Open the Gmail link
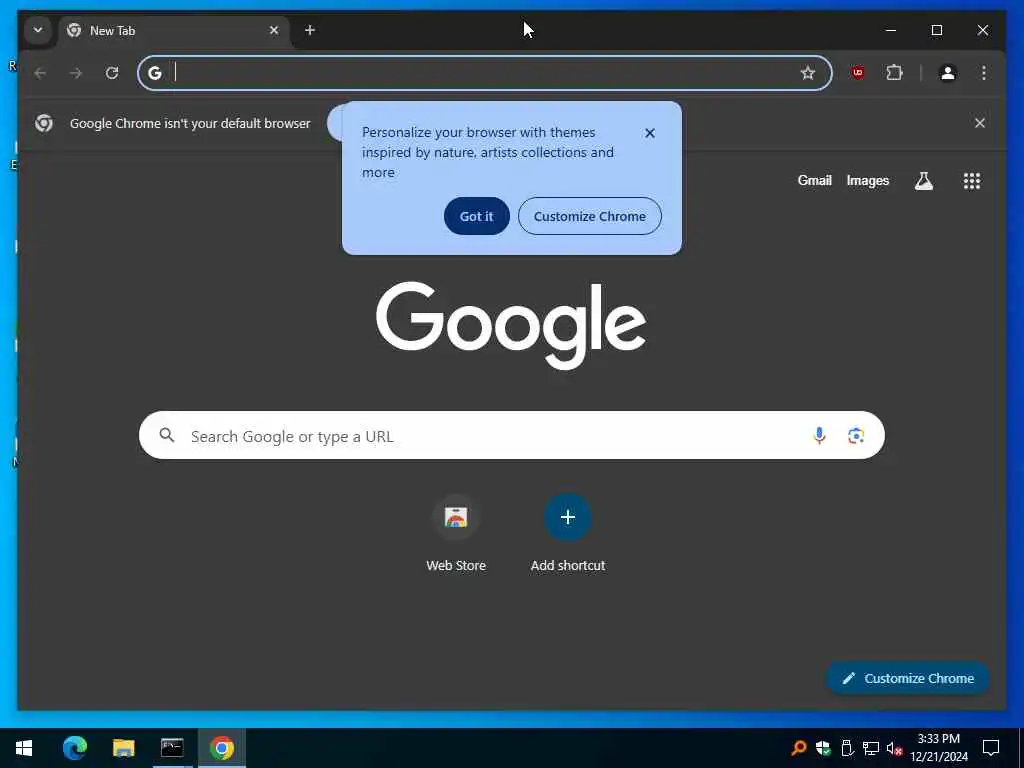 click(814, 180)
